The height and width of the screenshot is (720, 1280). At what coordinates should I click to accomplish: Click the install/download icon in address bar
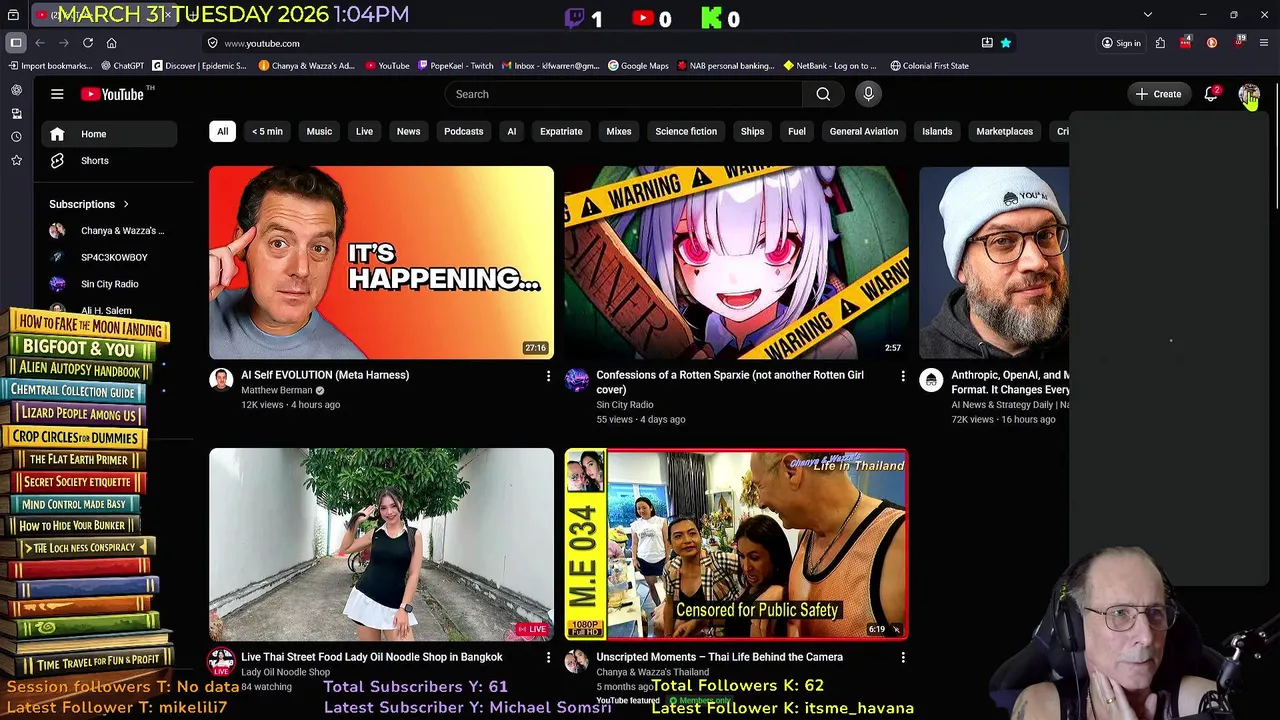(x=987, y=43)
